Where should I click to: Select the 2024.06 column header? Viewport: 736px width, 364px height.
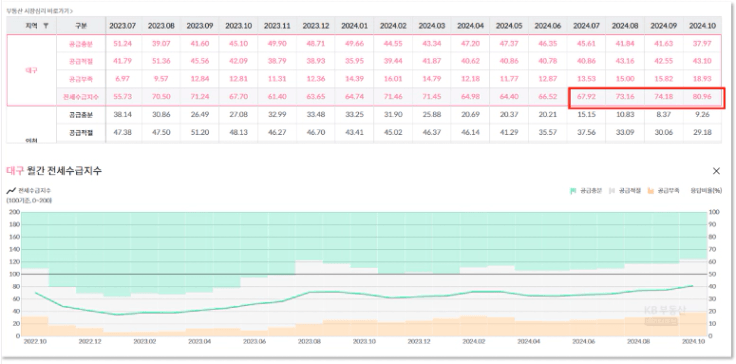click(x=548, y=26)
